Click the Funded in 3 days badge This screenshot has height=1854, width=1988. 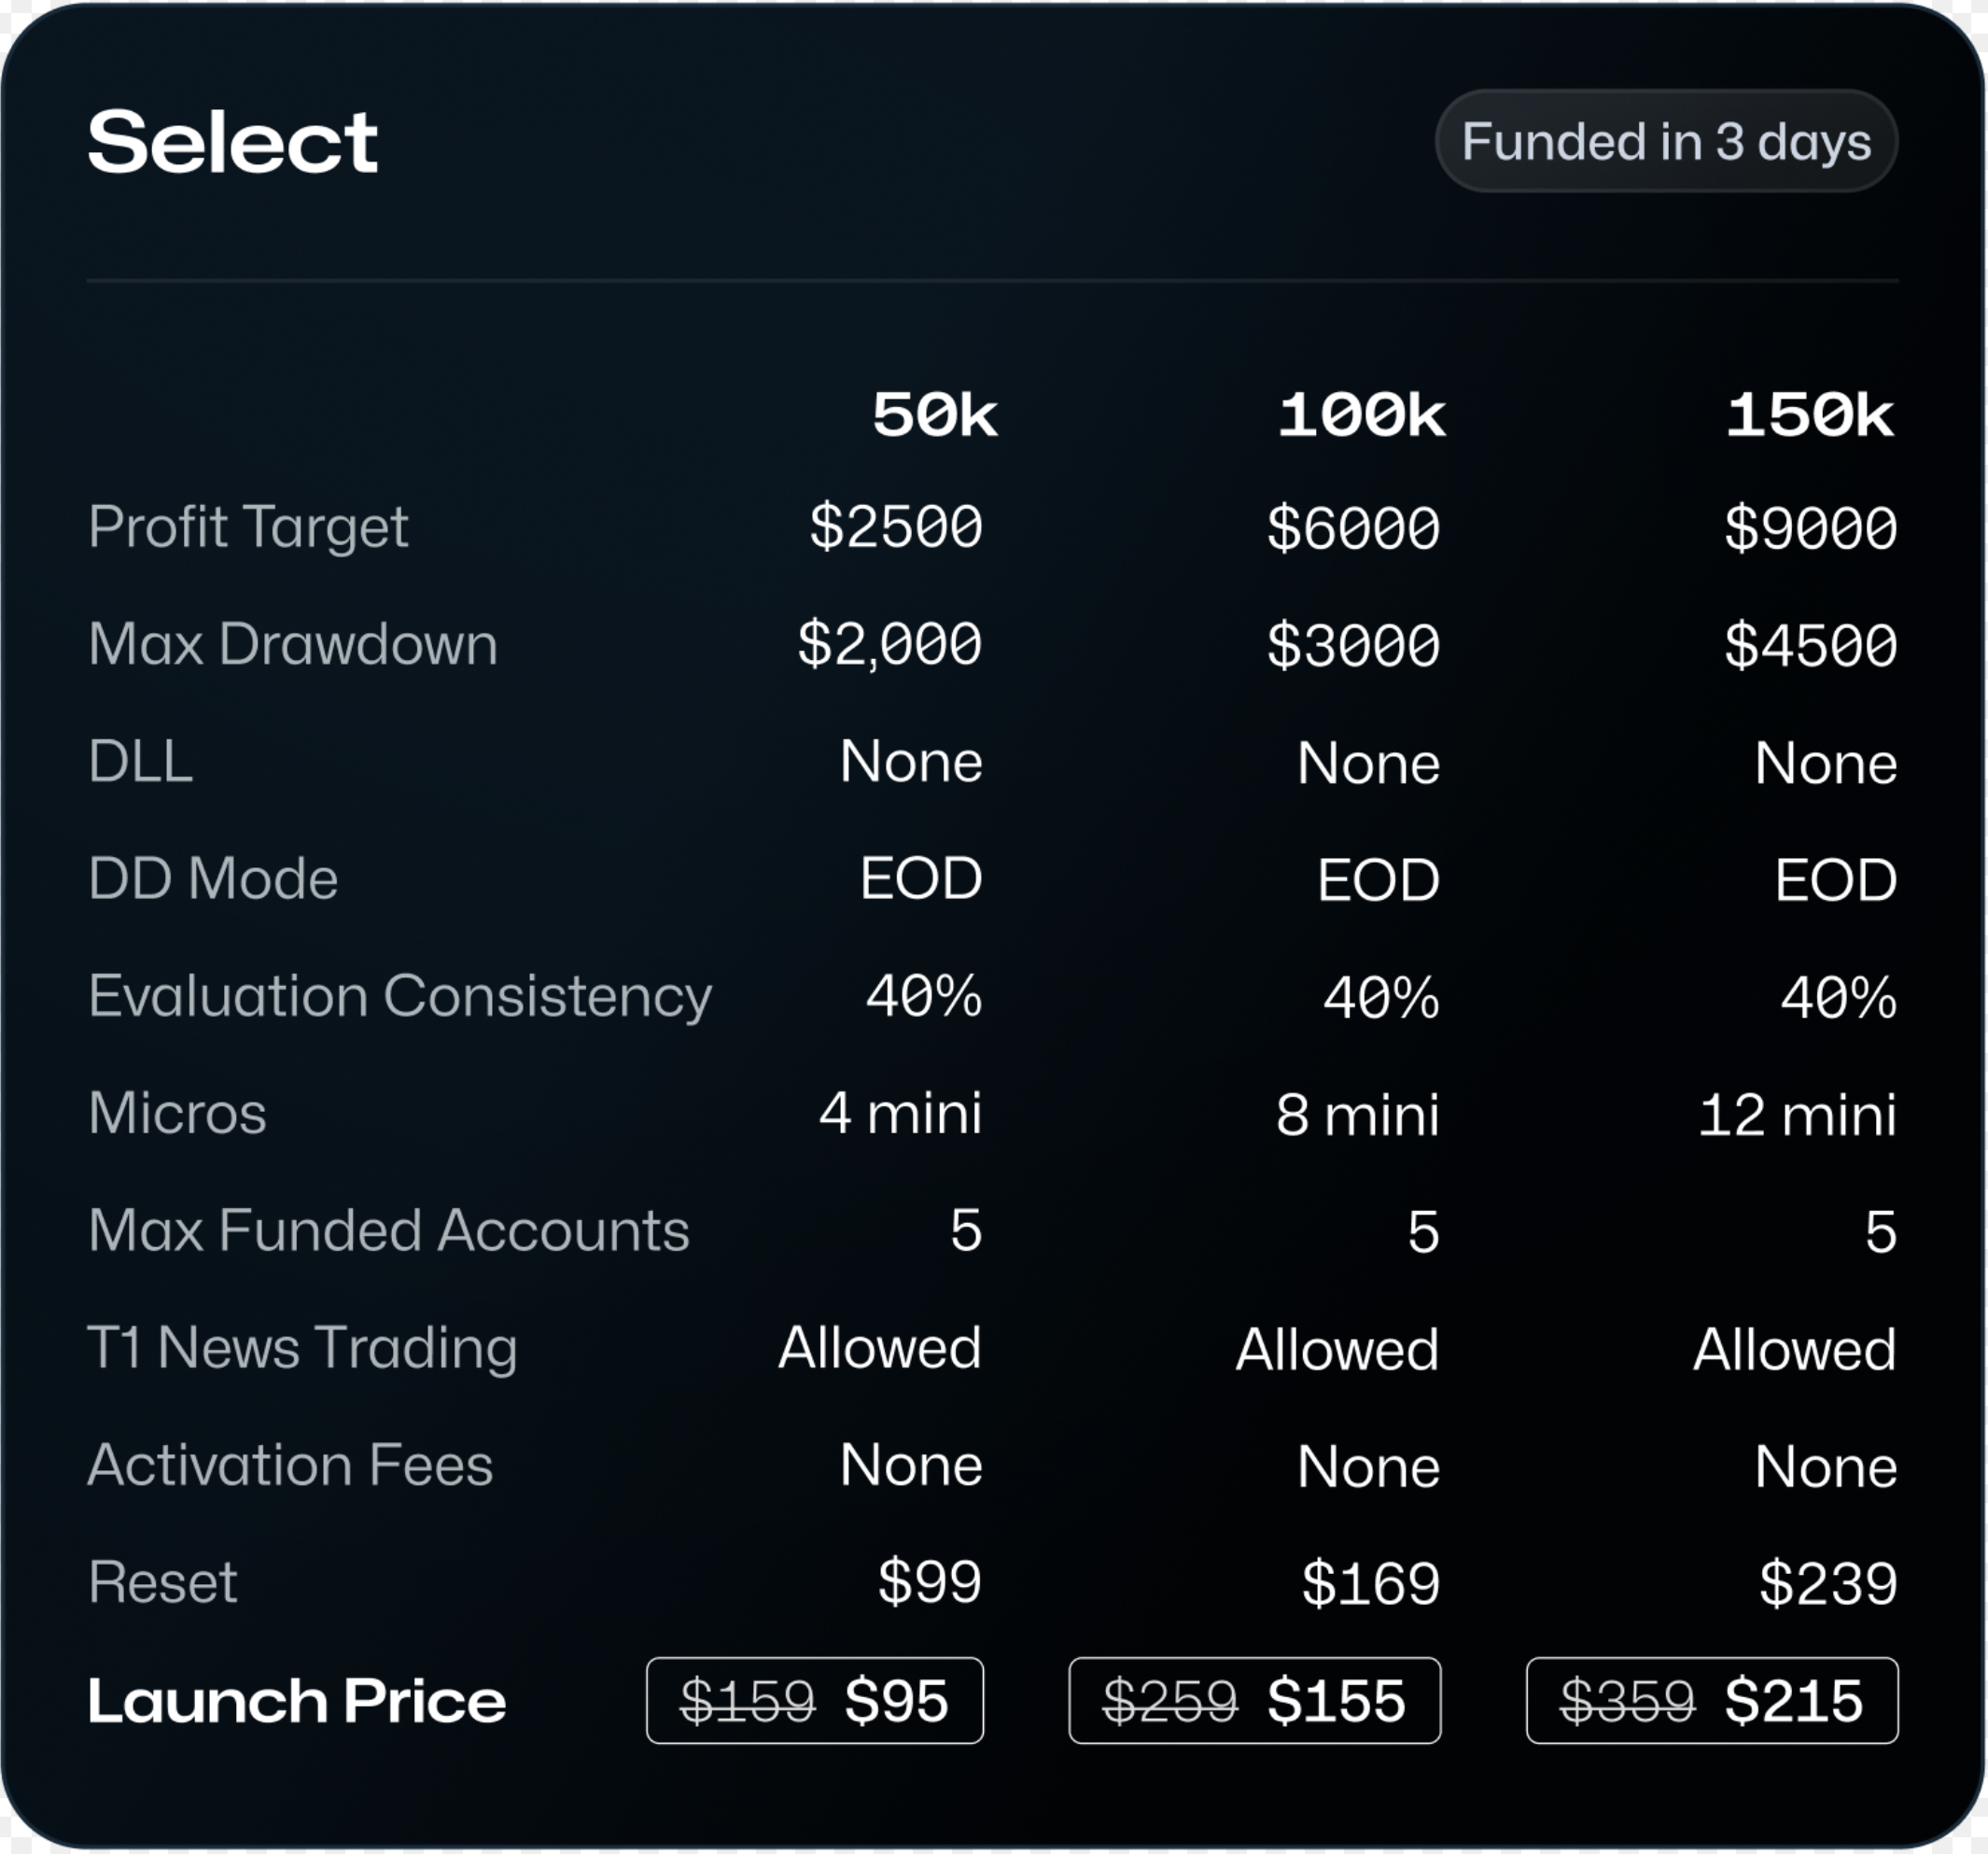click(1666, 141)
